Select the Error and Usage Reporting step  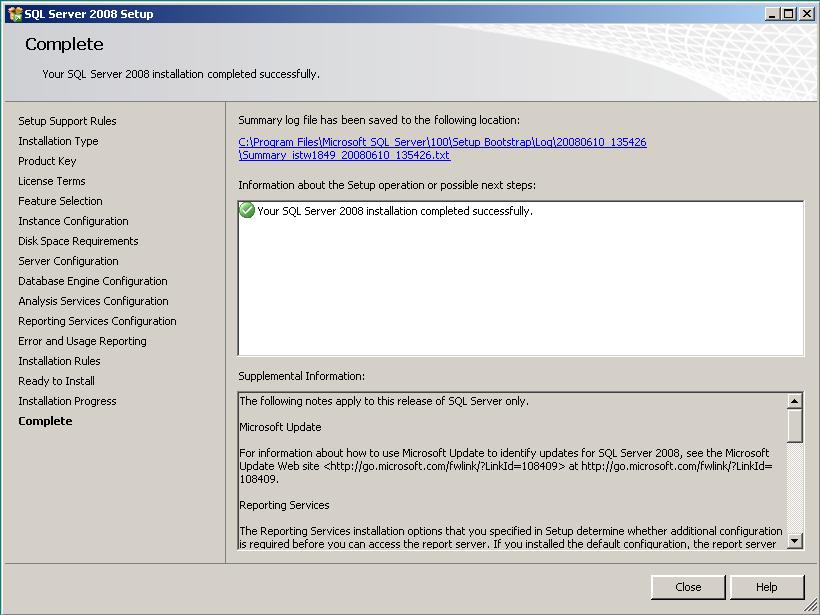(x=83, y=341)
